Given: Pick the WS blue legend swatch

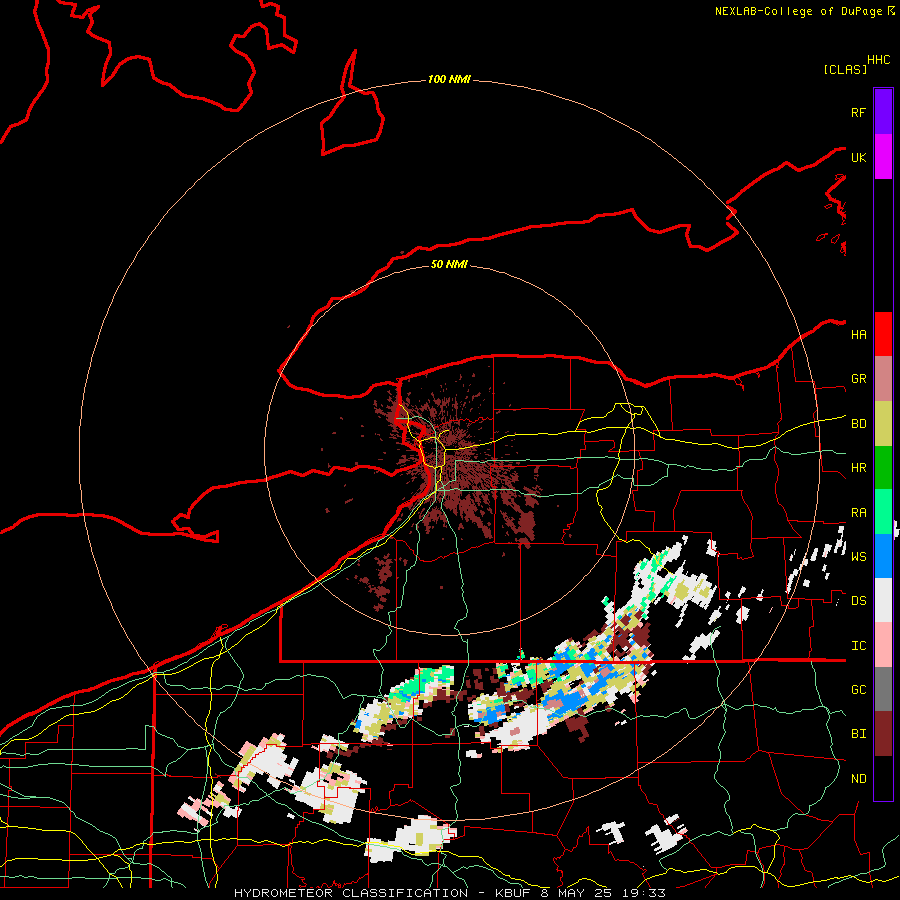Looking at the screenshot, I should pyautogui.click(x=883, y=556).
